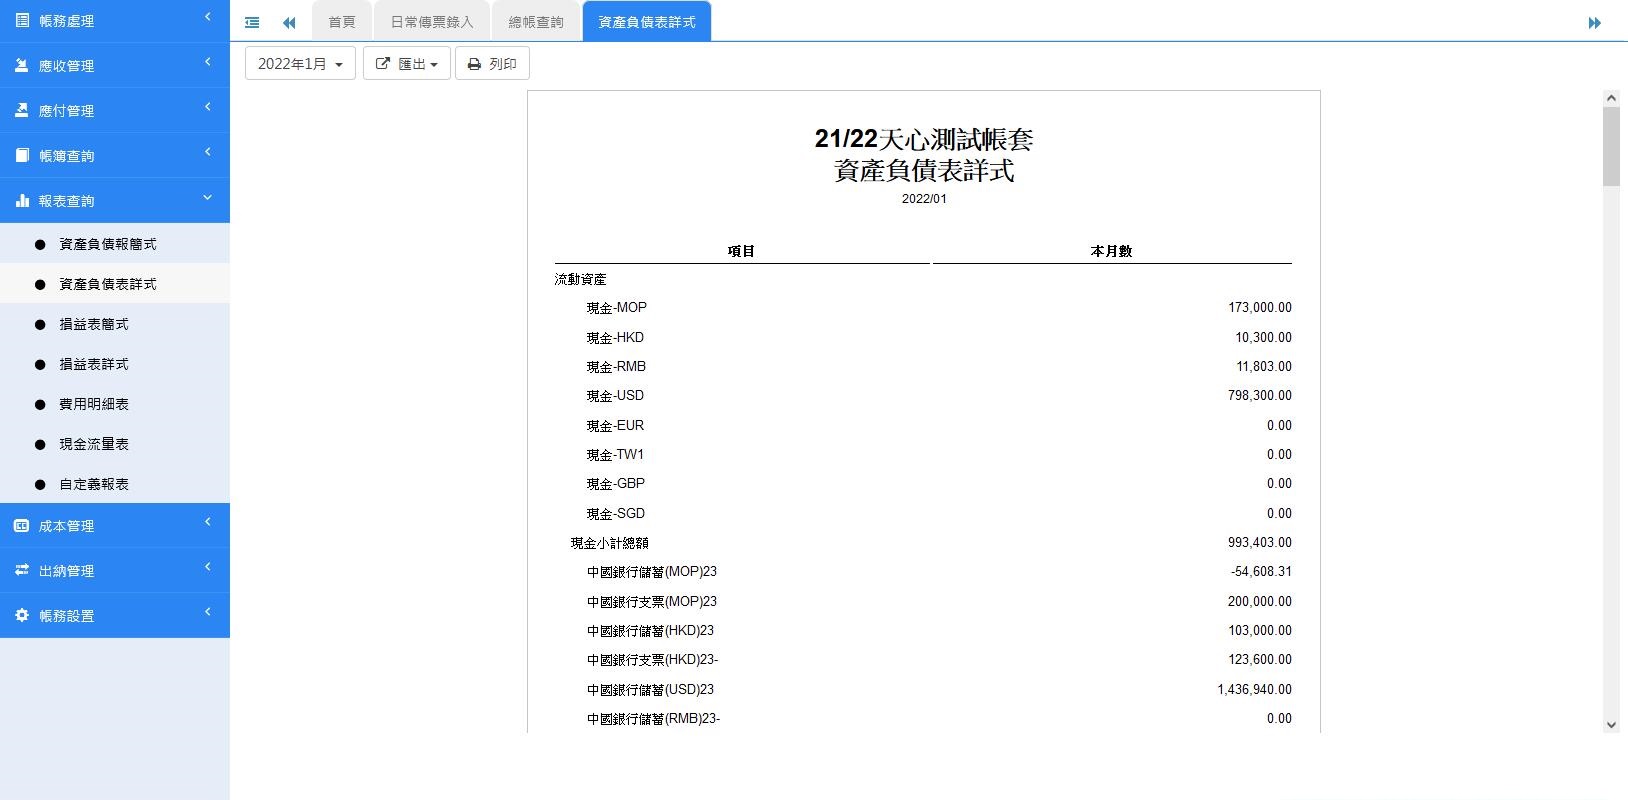This screenshot has height=800, width=1628.
Task: Click the 成本管理 sidebar icon
Action: 22,525
